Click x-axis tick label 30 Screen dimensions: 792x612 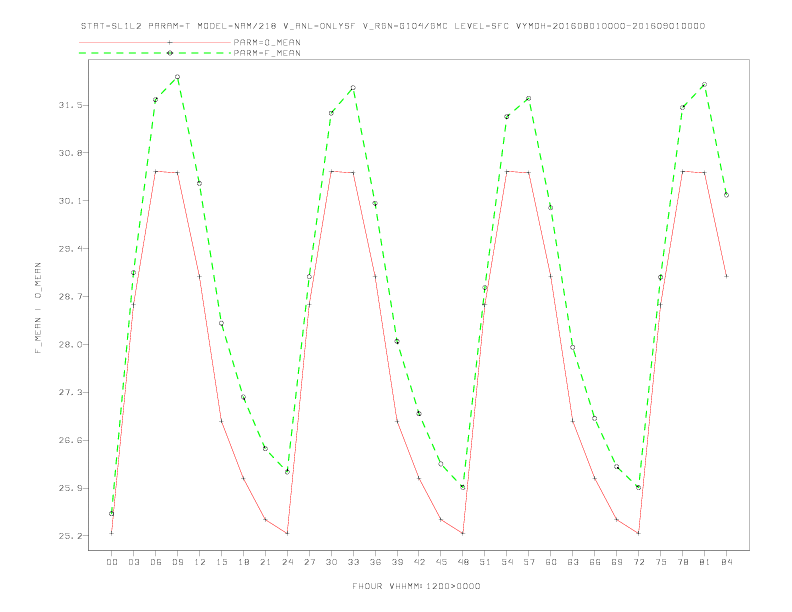click(331, 562)
